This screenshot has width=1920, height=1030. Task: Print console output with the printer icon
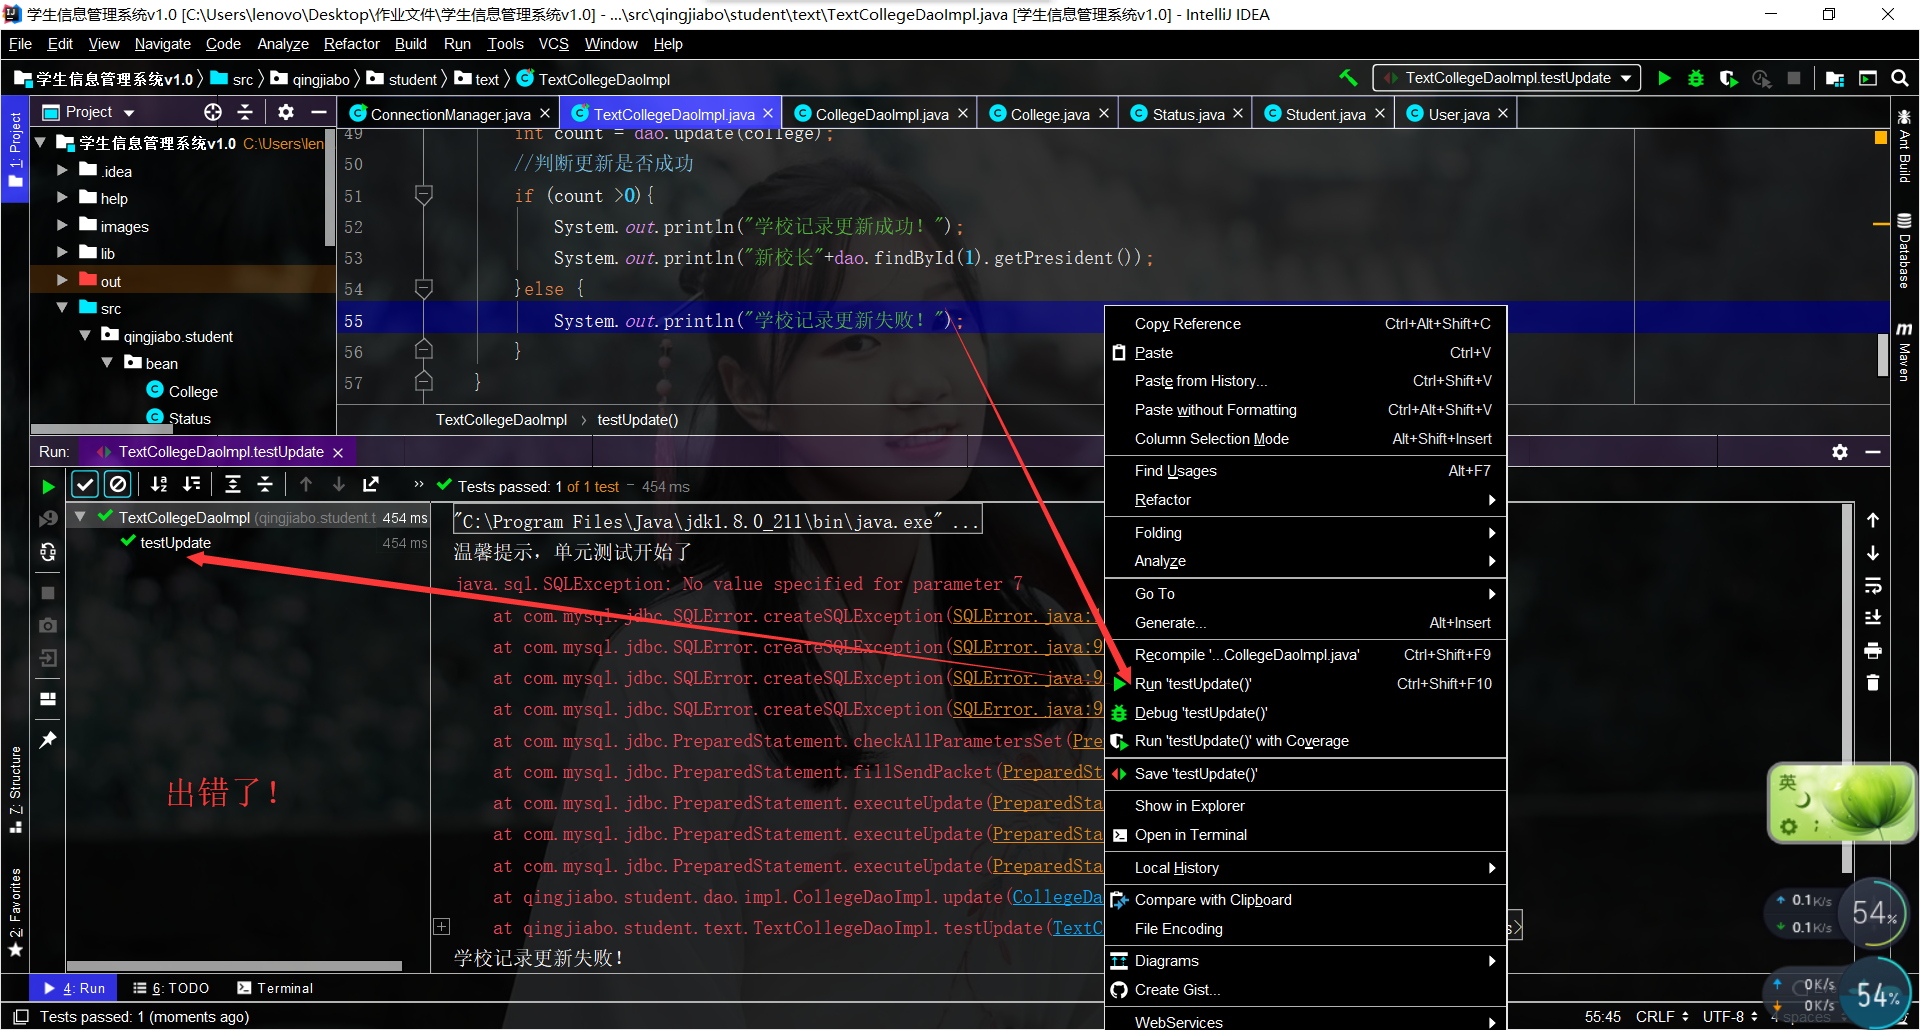pyautogui.click(x=1873, y=651)
